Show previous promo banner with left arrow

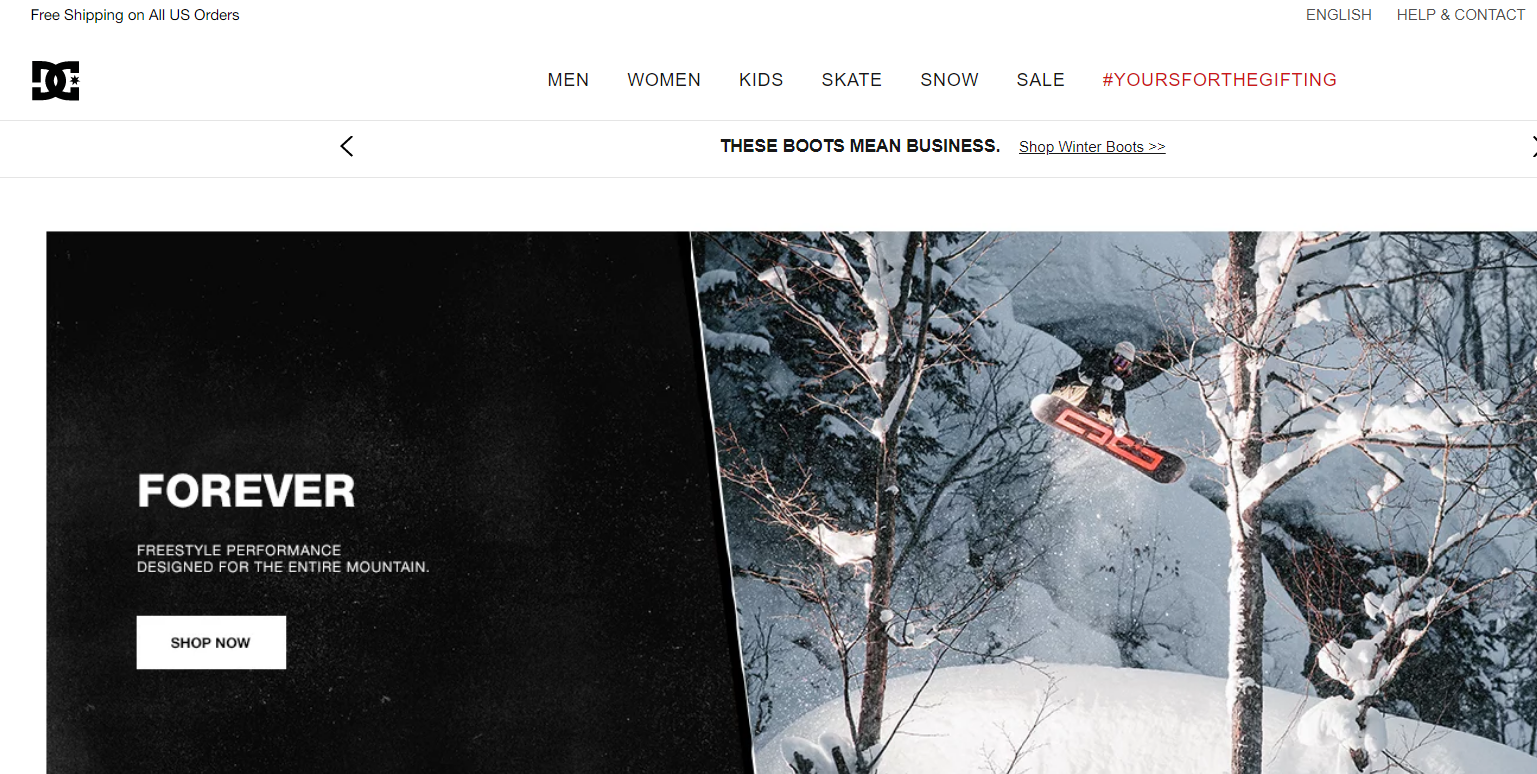click(347, 146)
